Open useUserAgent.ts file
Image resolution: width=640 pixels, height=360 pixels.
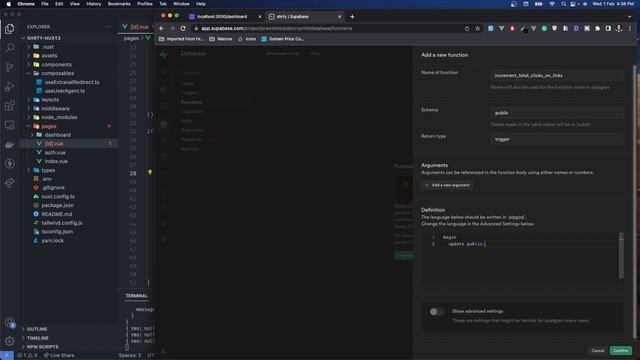tap(64, 91)
